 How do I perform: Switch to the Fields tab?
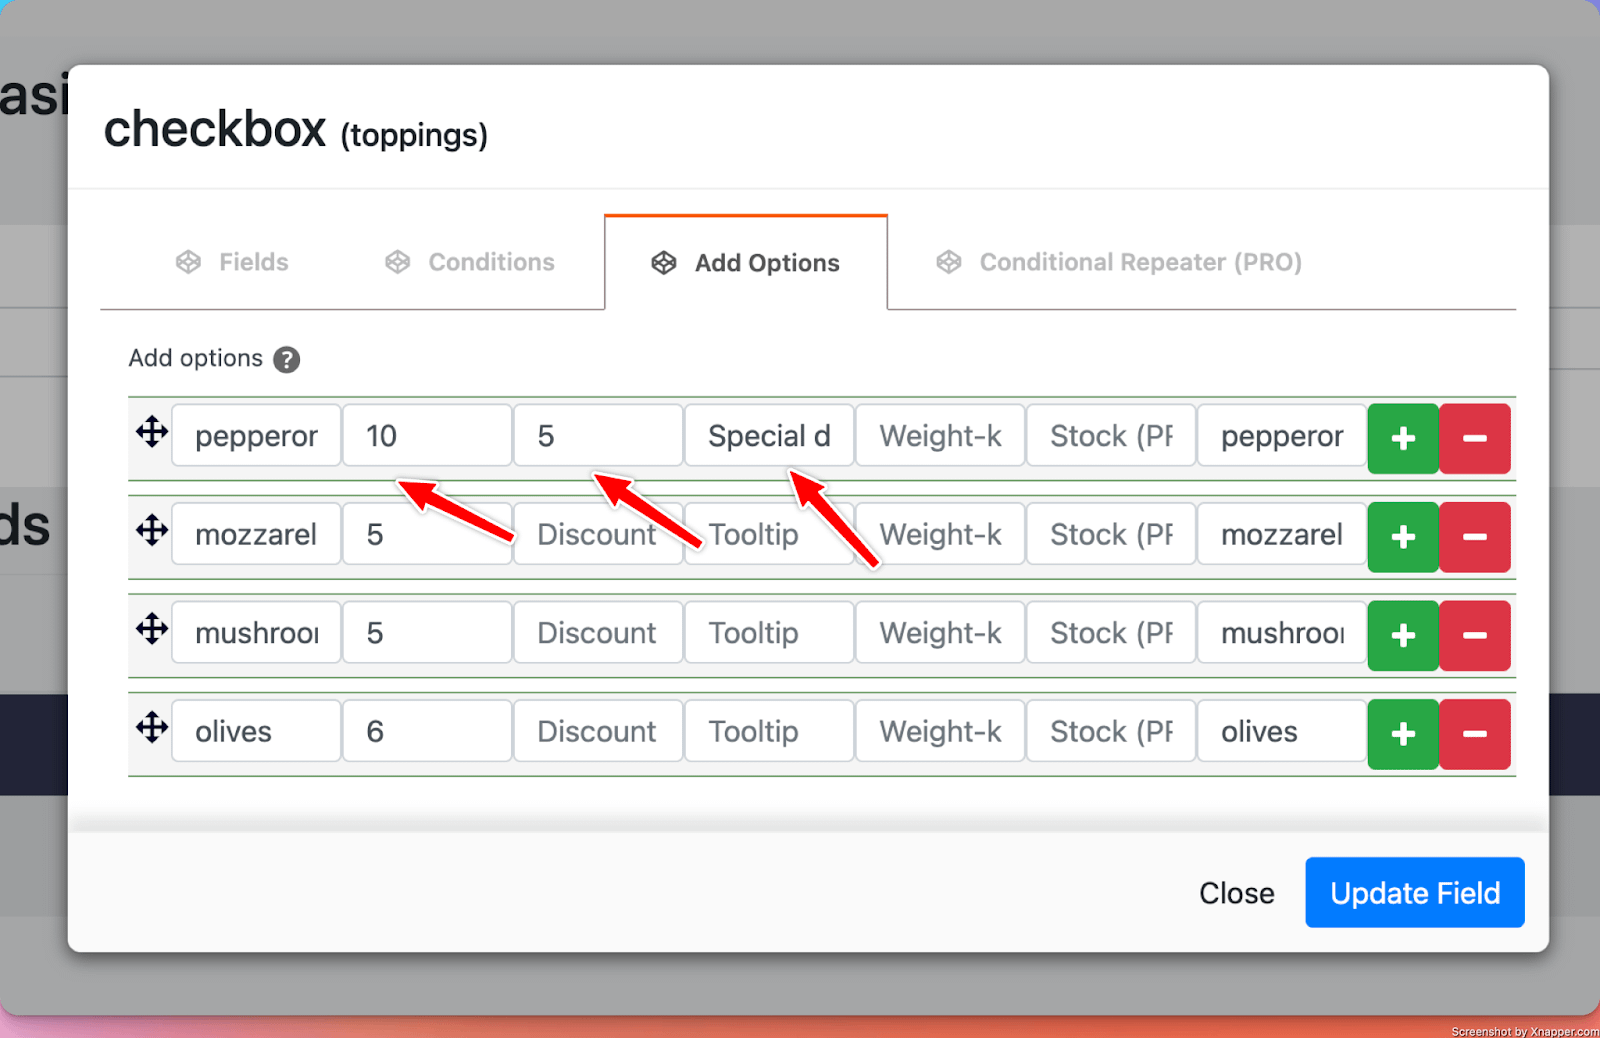[232, 262]
